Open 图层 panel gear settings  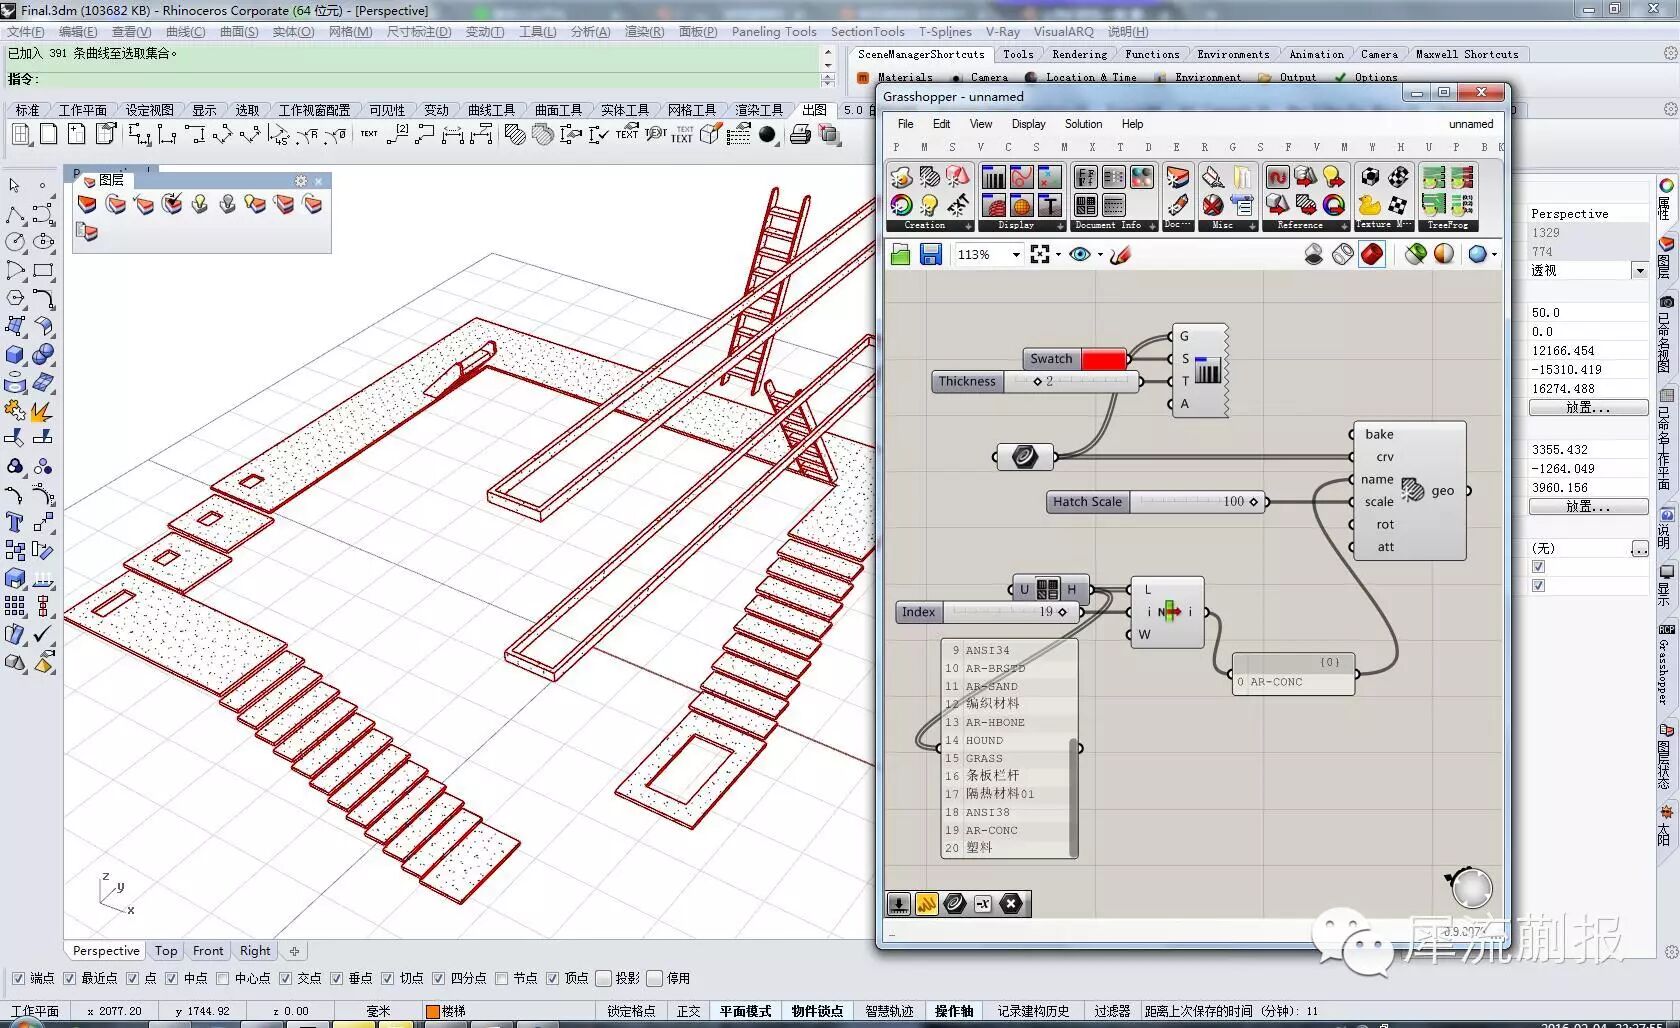(x=300, y=181)
